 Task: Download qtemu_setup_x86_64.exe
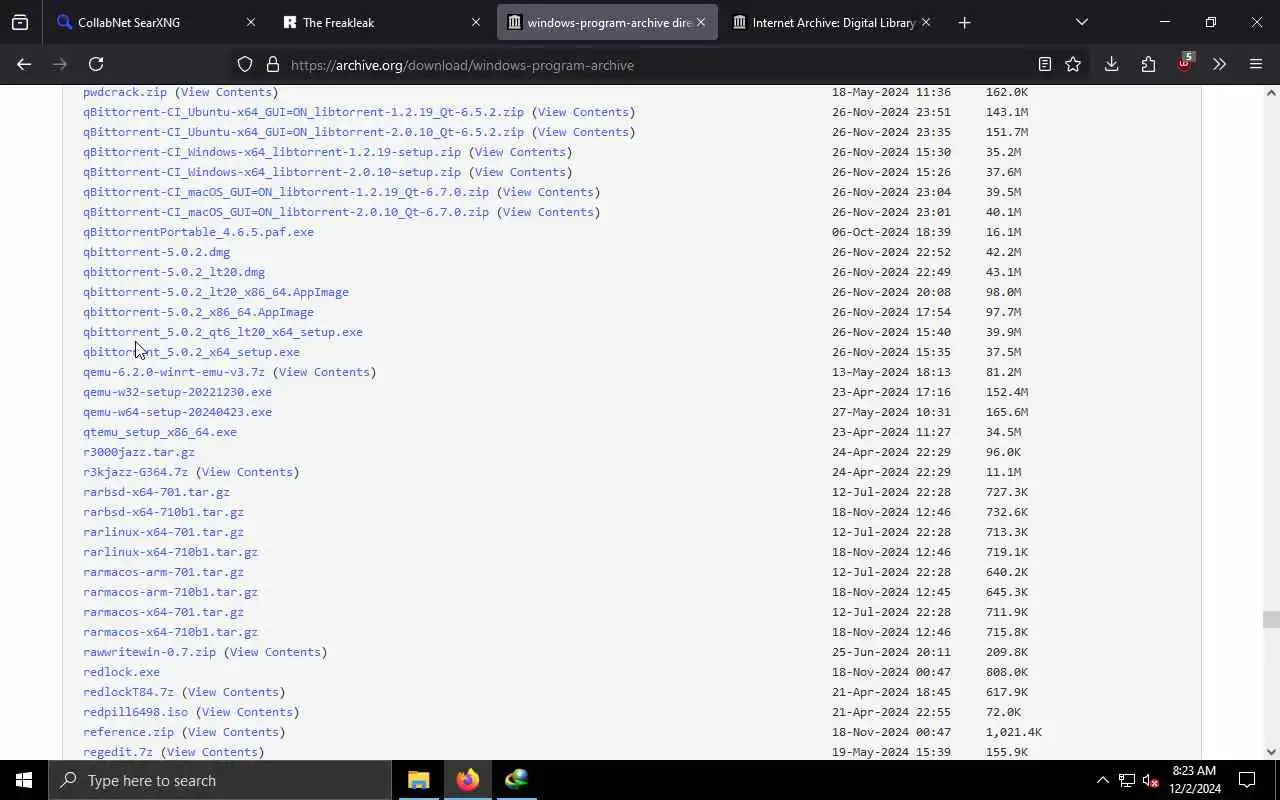coord(160,432)
